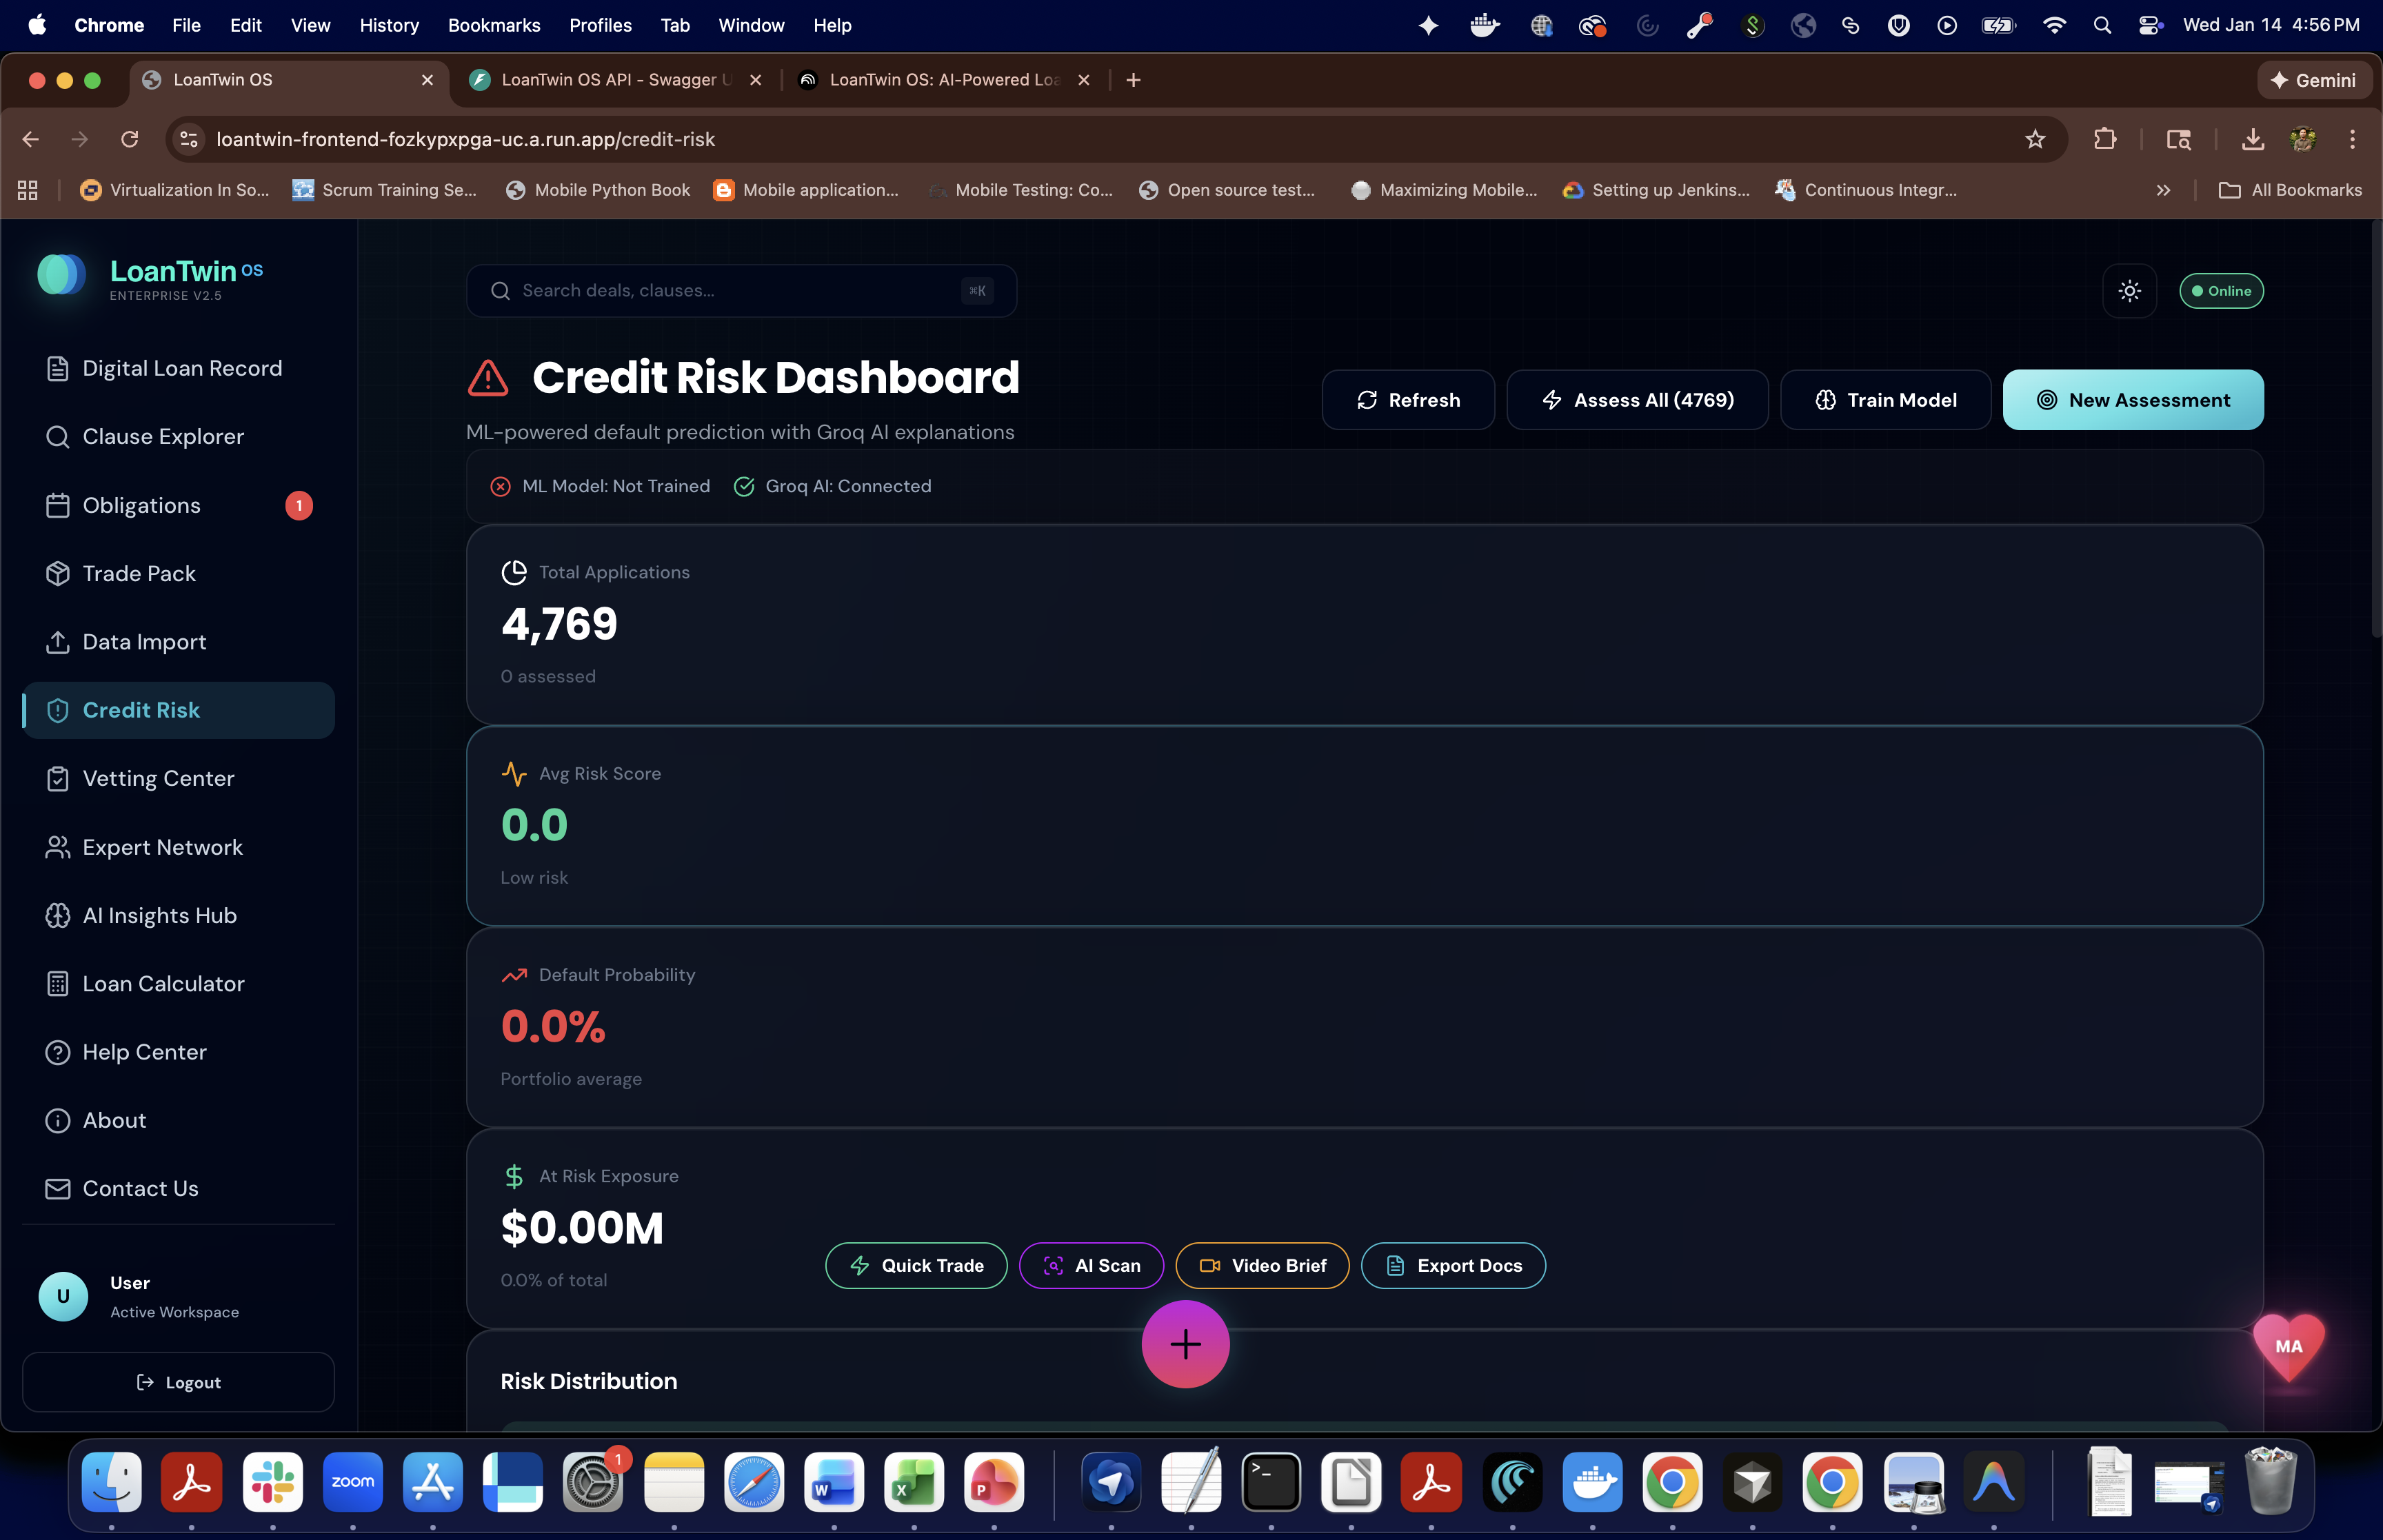Toggle the light/dark theme sun icon

pyautogui.click(x=2129, y=291)
